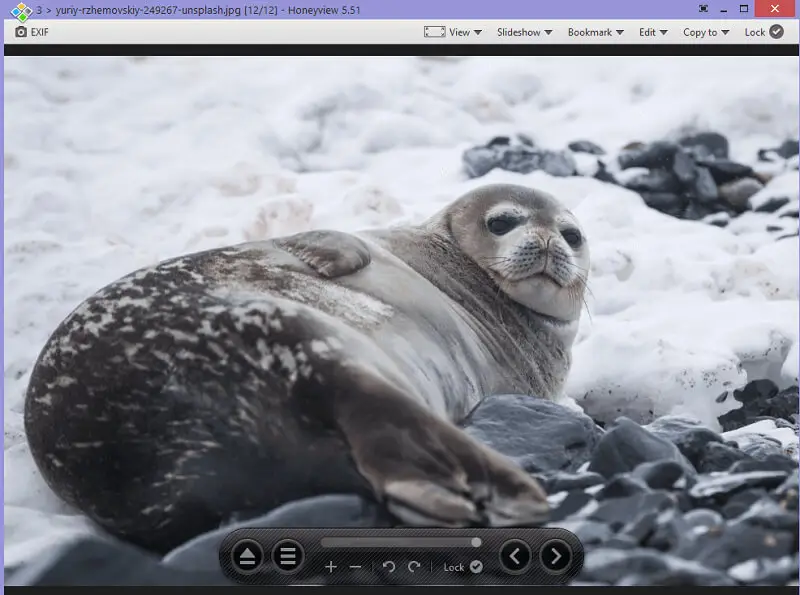This screenshot has width=800, height=595.
Task: Click the Honeyview app logo in title bar
Action: 19,11
